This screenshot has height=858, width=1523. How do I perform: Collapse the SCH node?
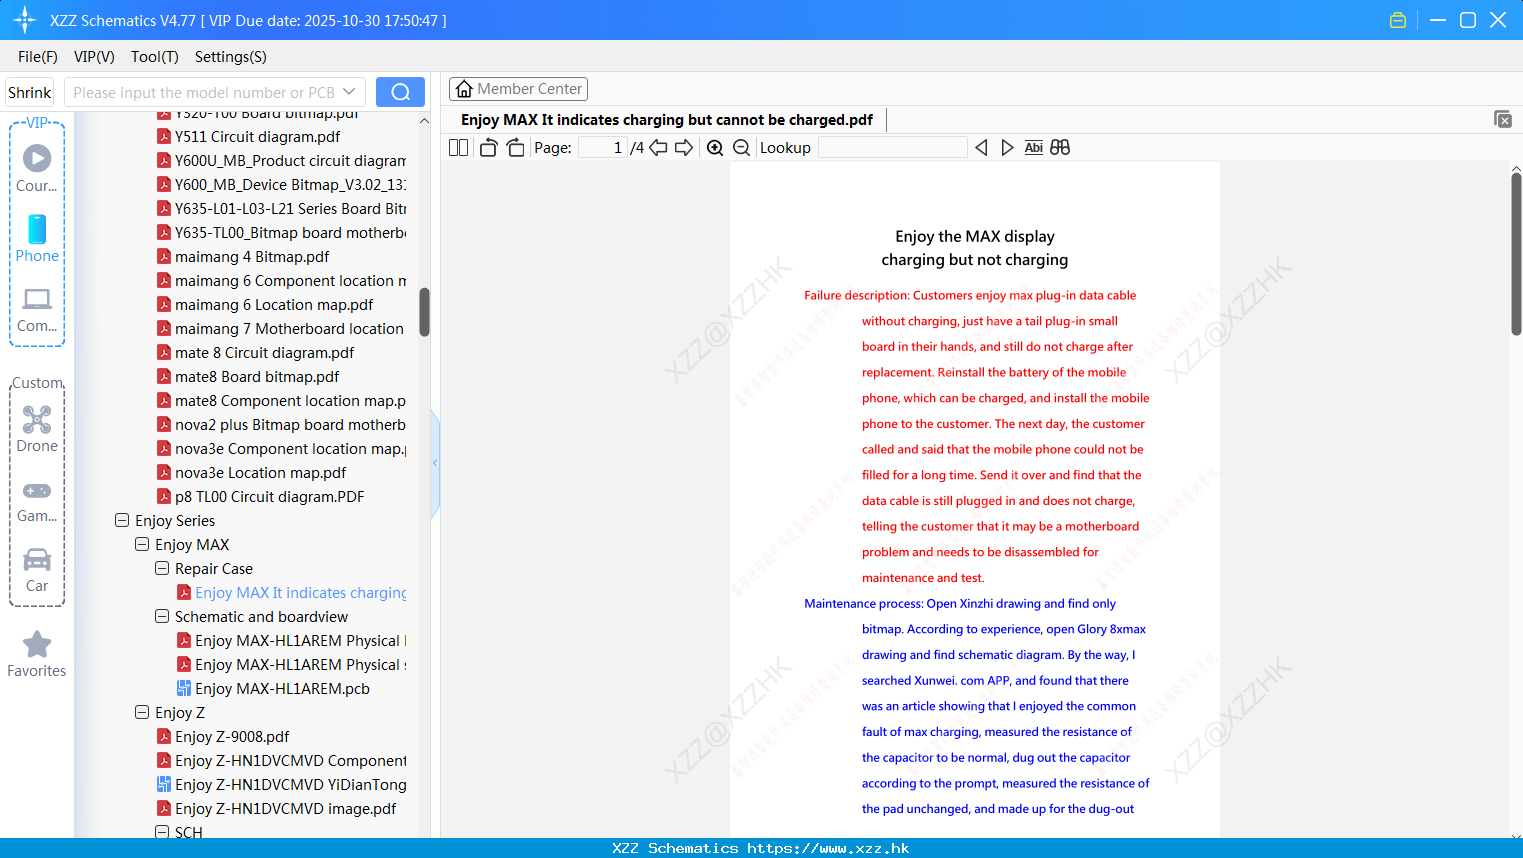(x=162, y=832)
